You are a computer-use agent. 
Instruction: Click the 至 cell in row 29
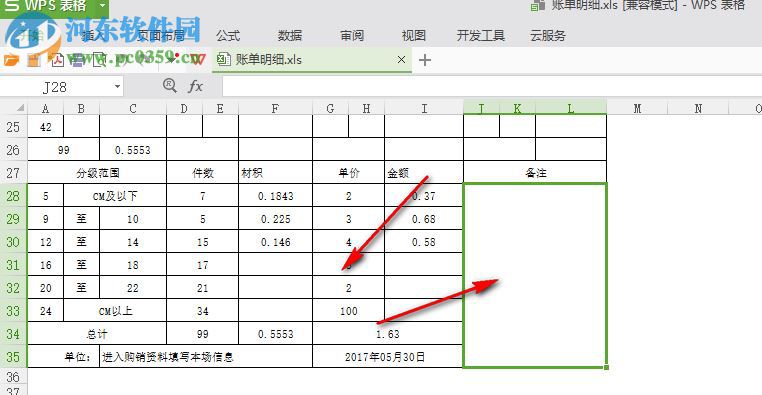tap(82, 219)
